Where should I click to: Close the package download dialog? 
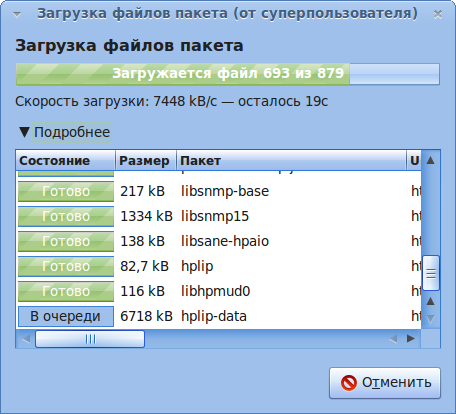[x=438, y=14]
